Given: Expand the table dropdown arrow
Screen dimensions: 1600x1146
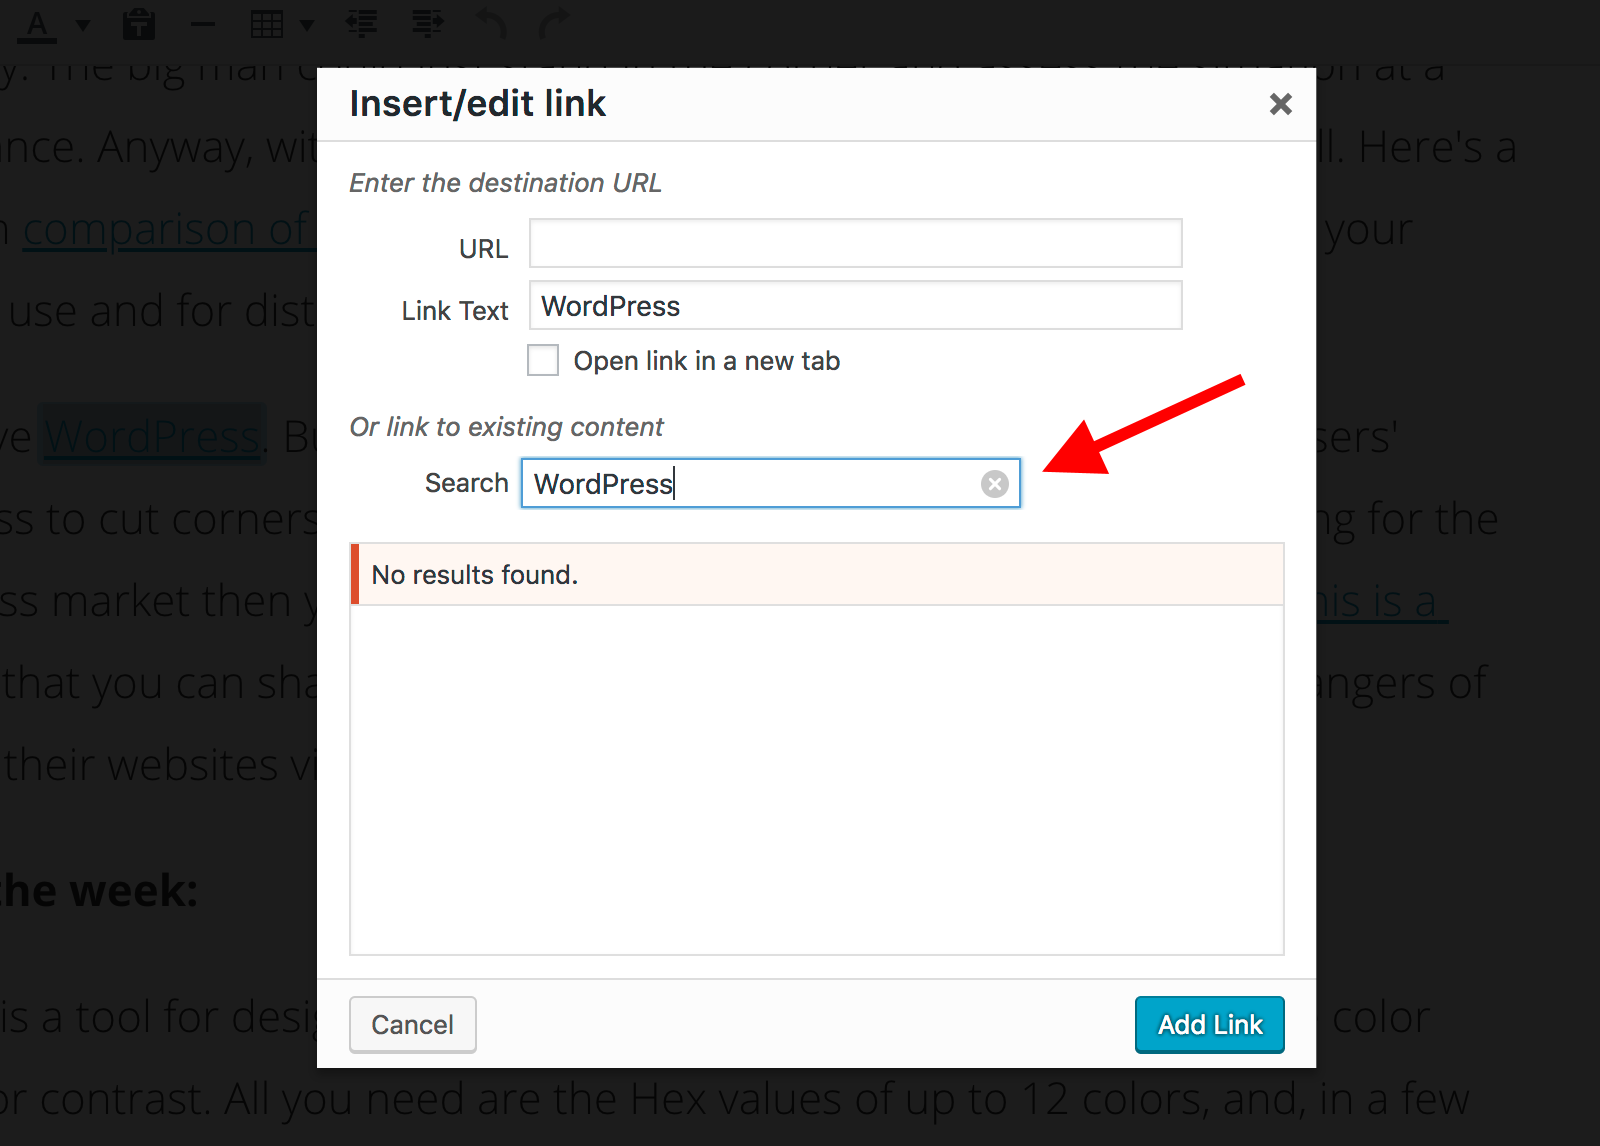Looking at the screenshot, I should pos(307,25).
